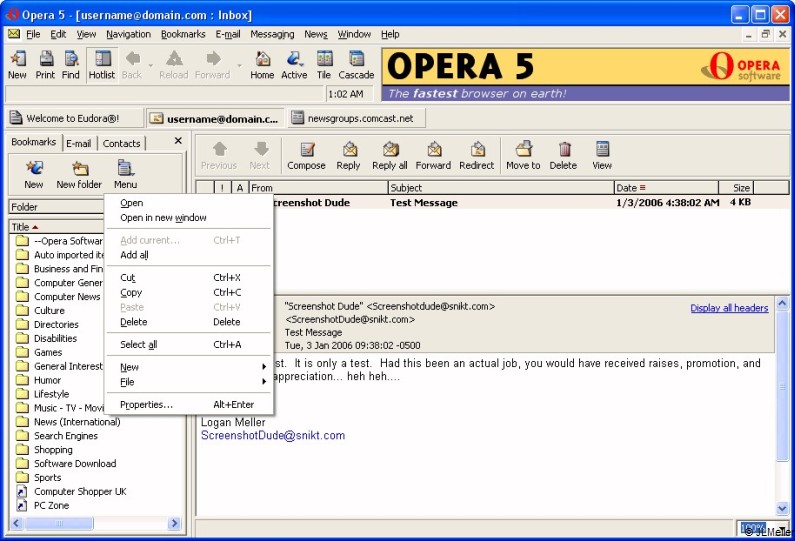Click the Reply all icon
This screenshot has height=541, width=795.
coord(389,156)
